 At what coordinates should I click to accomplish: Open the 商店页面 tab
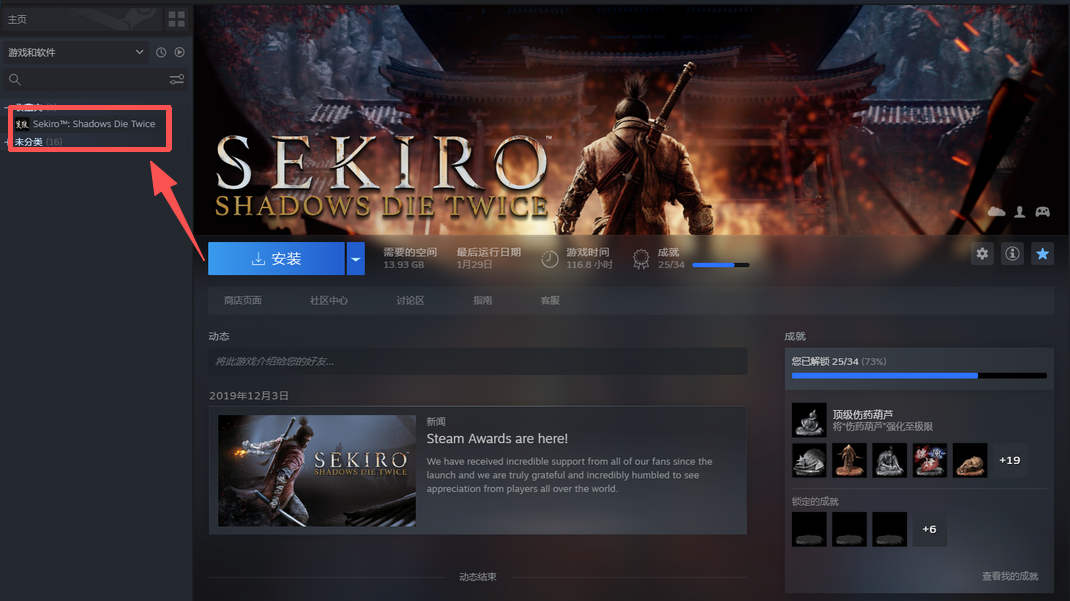point(243,300)
